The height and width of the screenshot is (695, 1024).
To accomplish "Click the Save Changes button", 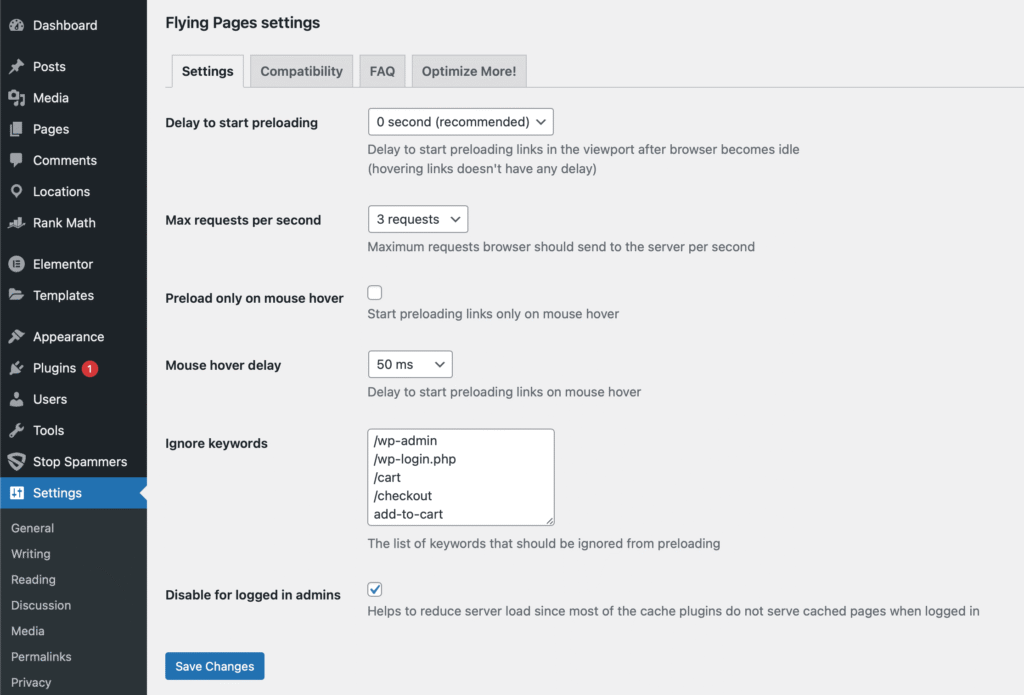I will [214, 666].
